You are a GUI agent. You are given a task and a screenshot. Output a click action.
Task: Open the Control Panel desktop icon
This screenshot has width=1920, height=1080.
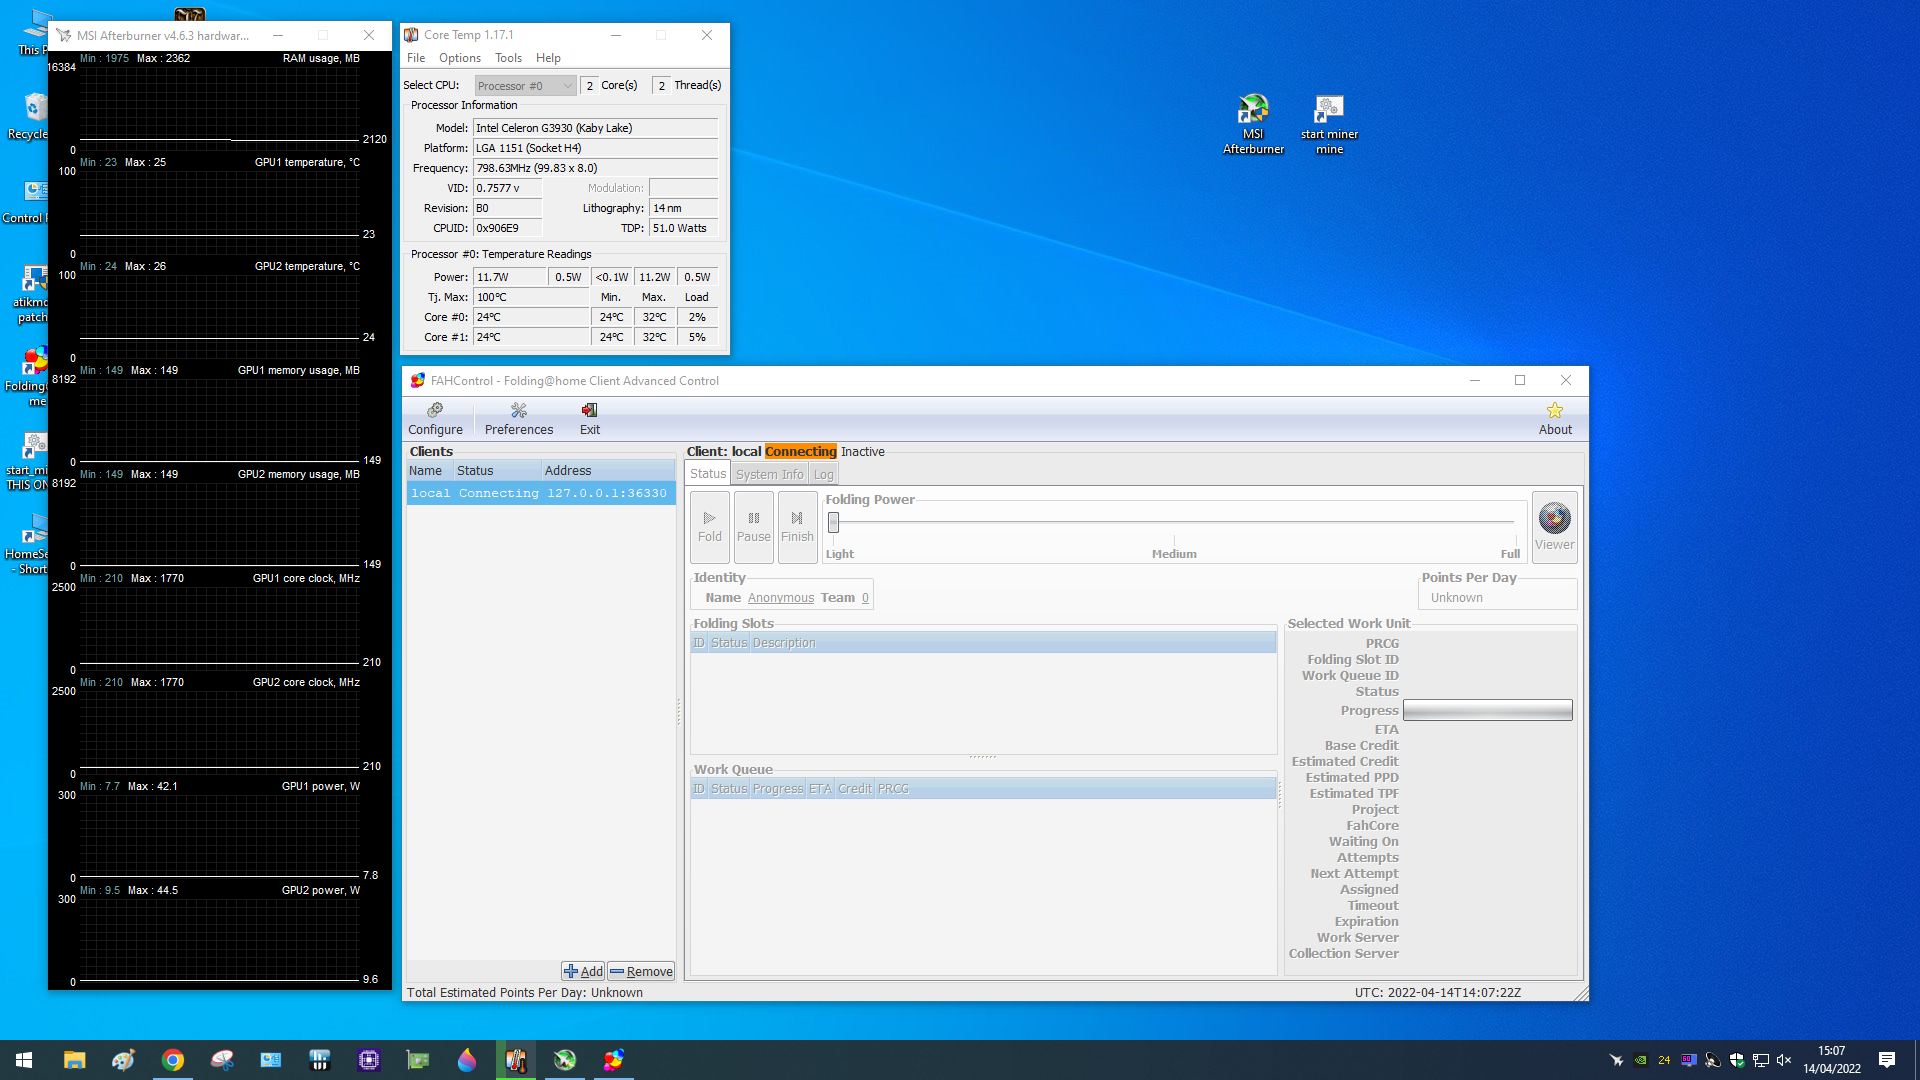28,201
